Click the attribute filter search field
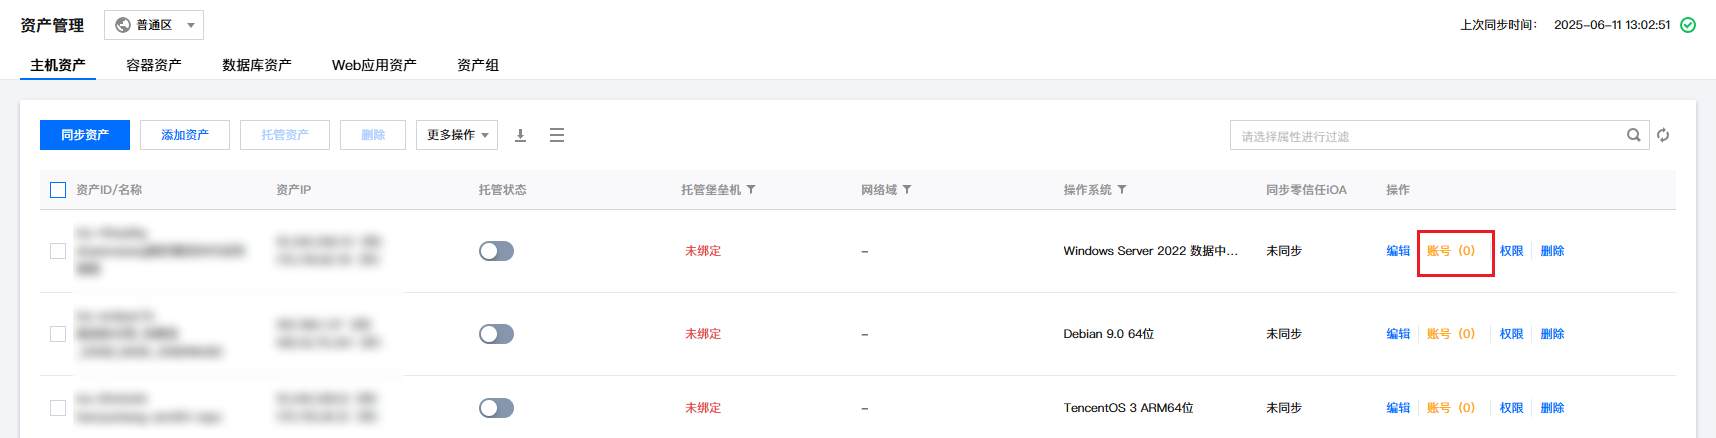Screen dimensions: 1716x438 pos(1428,135)
